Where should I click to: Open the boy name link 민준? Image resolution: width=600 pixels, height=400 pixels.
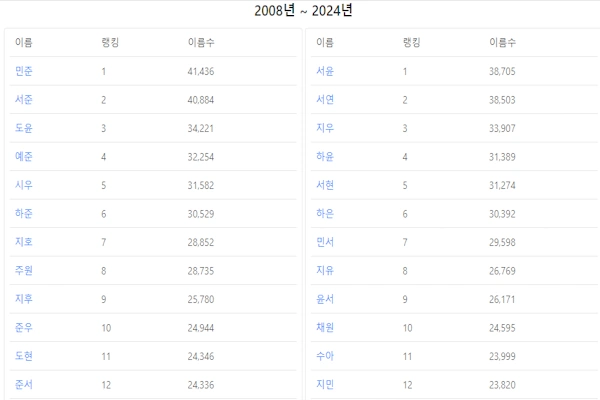pyautogui.click(x=24, y=71)
